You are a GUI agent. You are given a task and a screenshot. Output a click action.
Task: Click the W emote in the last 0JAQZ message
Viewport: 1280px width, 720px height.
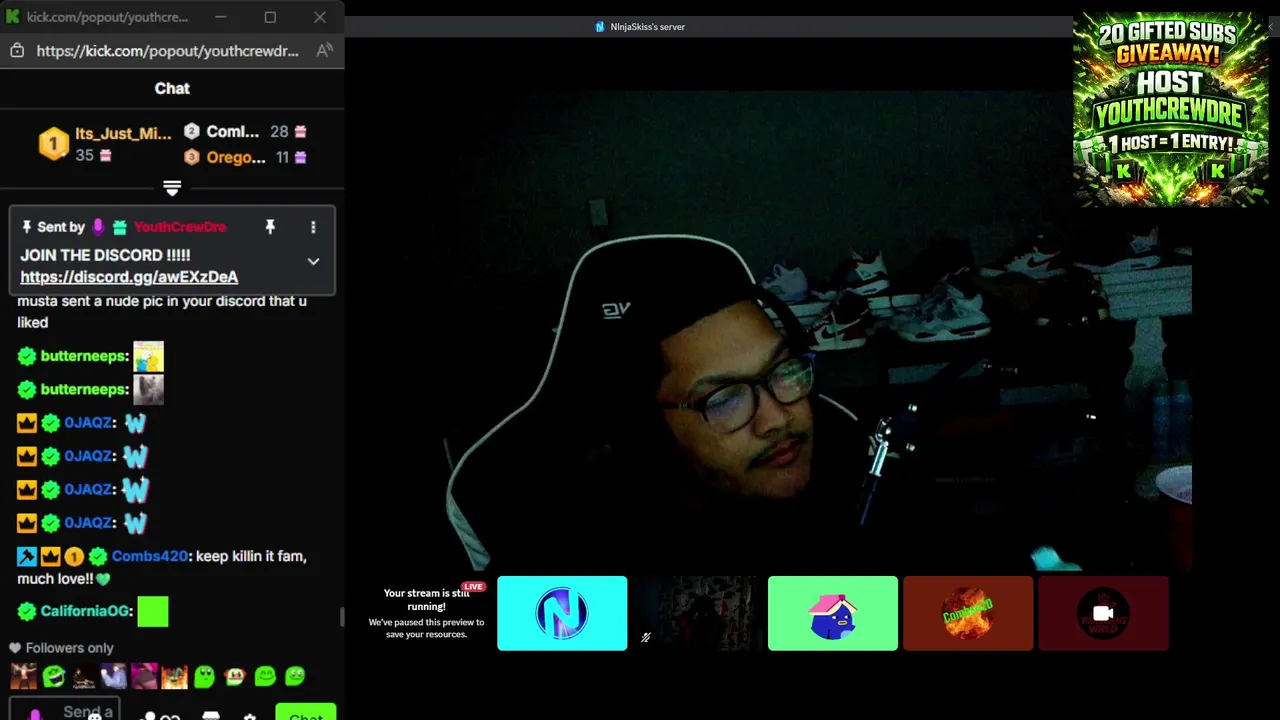135,522
